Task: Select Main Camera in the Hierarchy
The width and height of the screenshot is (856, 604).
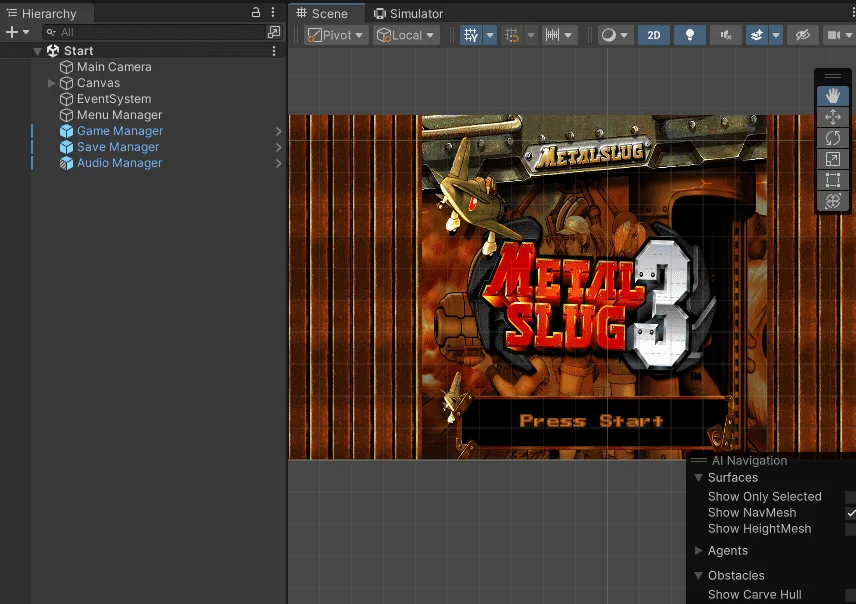Action: [x=114, y=67]
